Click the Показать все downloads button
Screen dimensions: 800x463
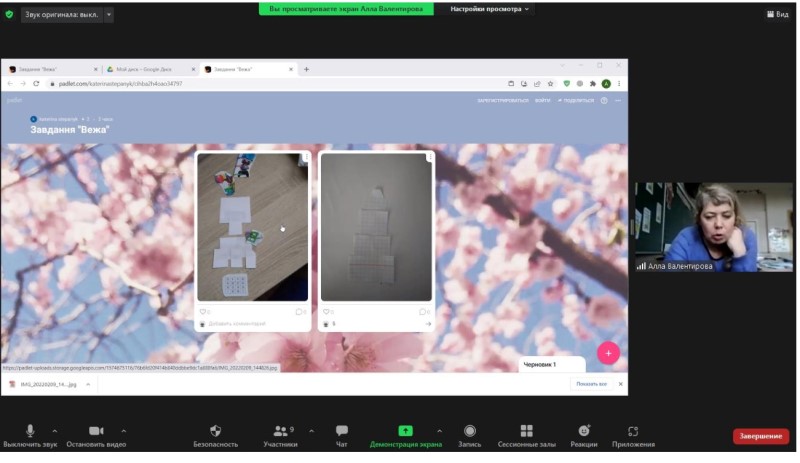592,384
